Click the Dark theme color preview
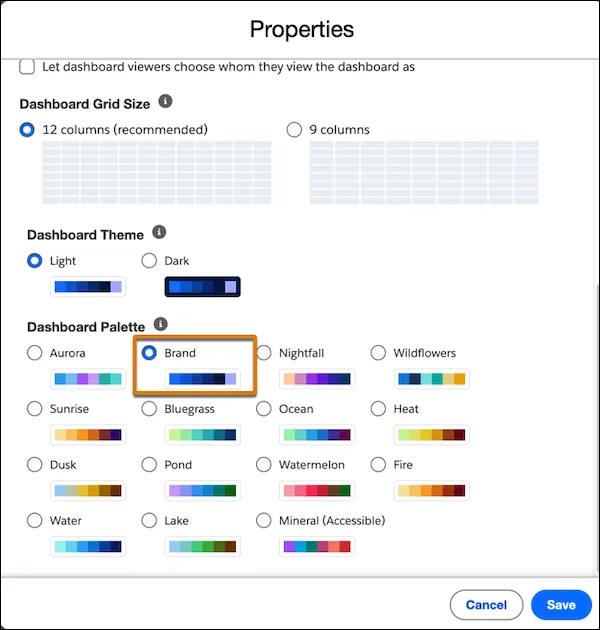This screenshot has height=630, width=600. pos(202,288)
